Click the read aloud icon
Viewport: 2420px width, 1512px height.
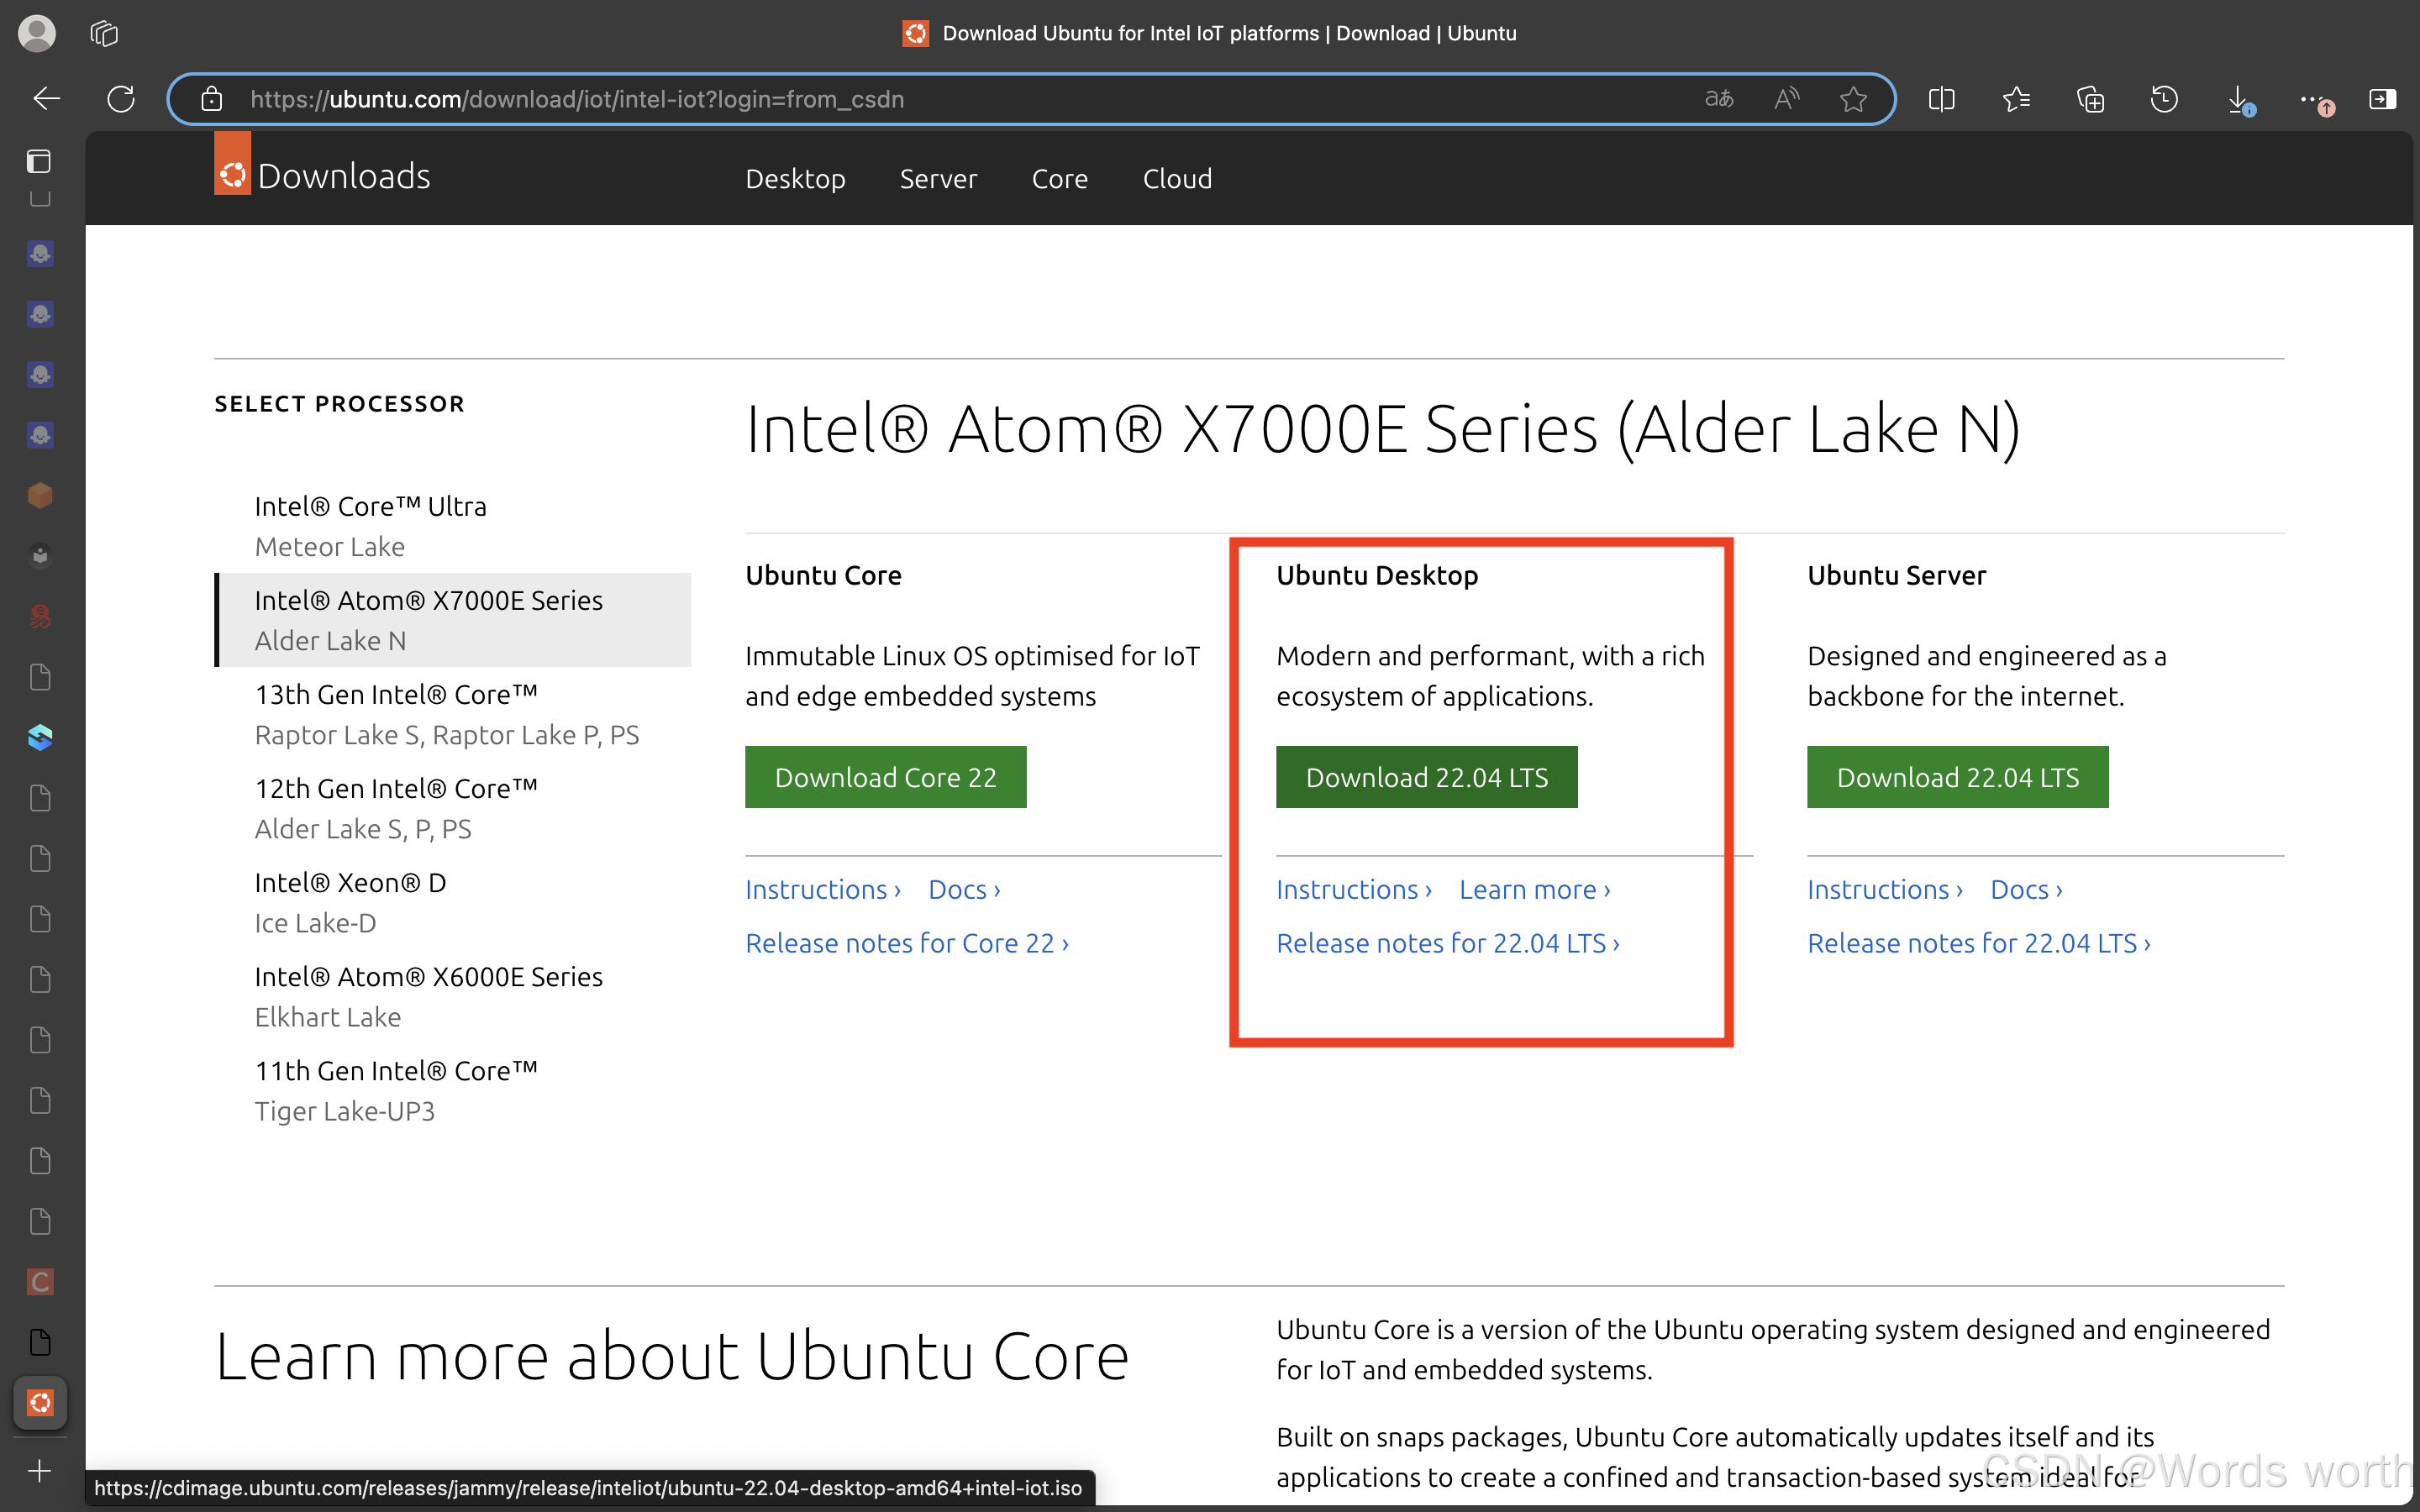coord(1786,99)
